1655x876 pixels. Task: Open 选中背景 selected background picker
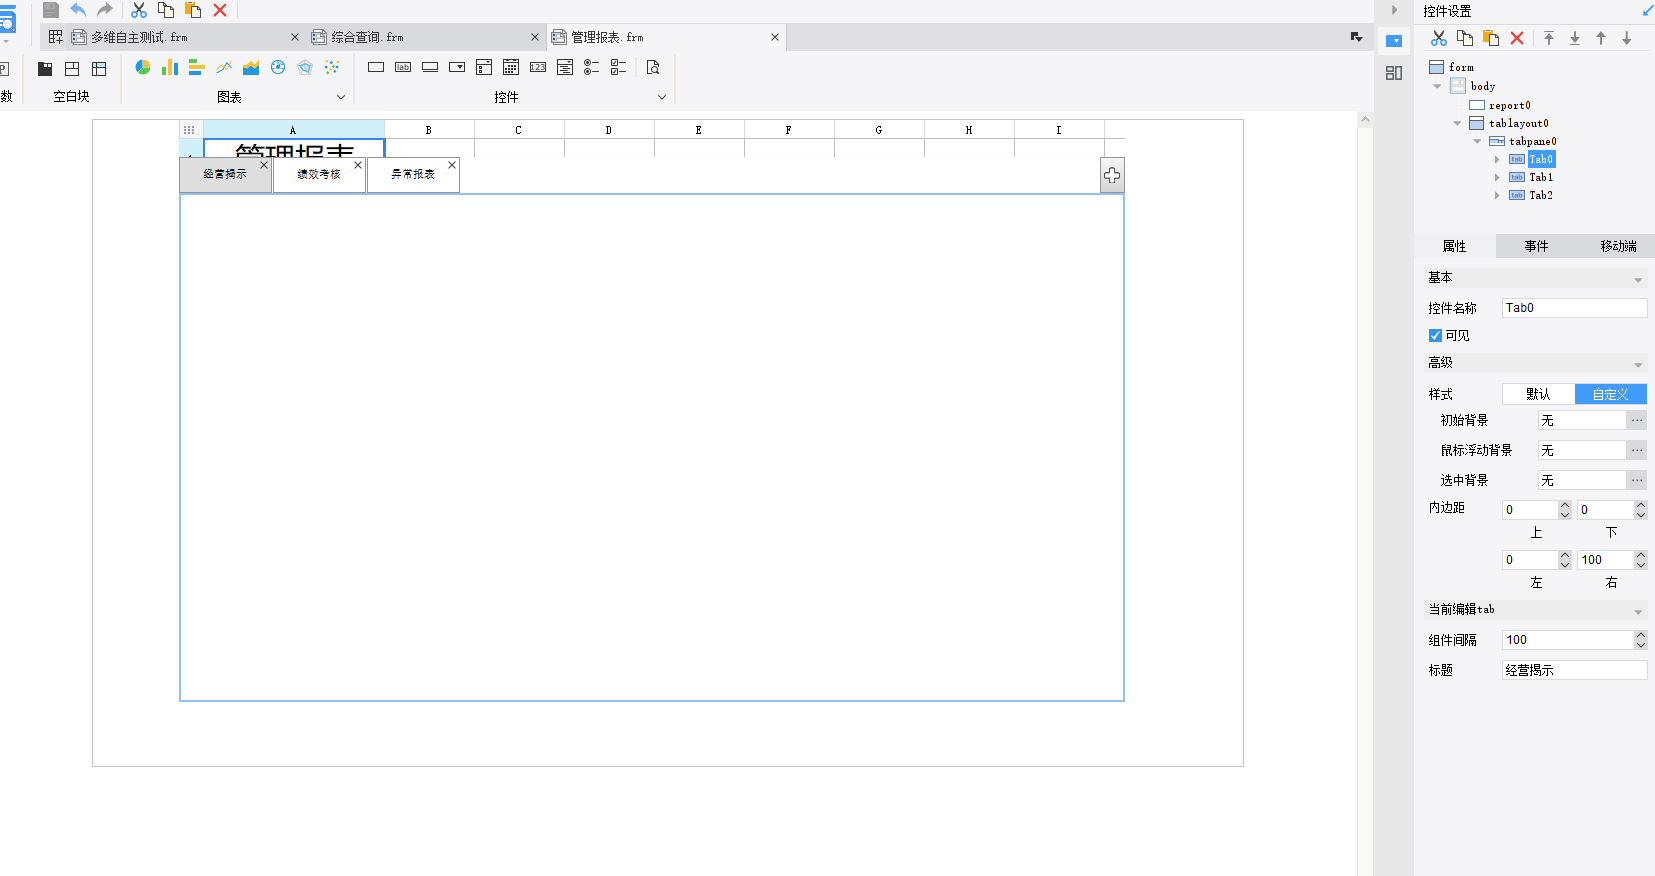pyautogui.click(x=1637, y=481)
